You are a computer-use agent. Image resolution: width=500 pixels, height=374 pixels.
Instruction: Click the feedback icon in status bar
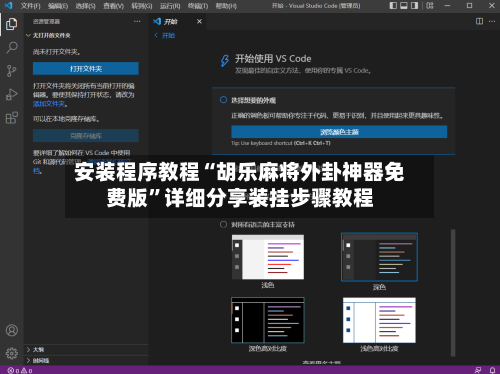click(478, 370)
